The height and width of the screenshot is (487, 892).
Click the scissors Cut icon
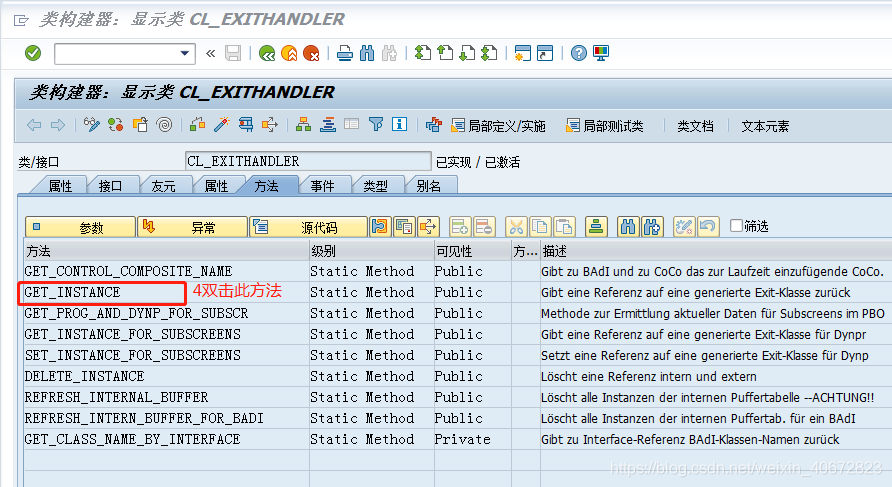coord(516,227)
